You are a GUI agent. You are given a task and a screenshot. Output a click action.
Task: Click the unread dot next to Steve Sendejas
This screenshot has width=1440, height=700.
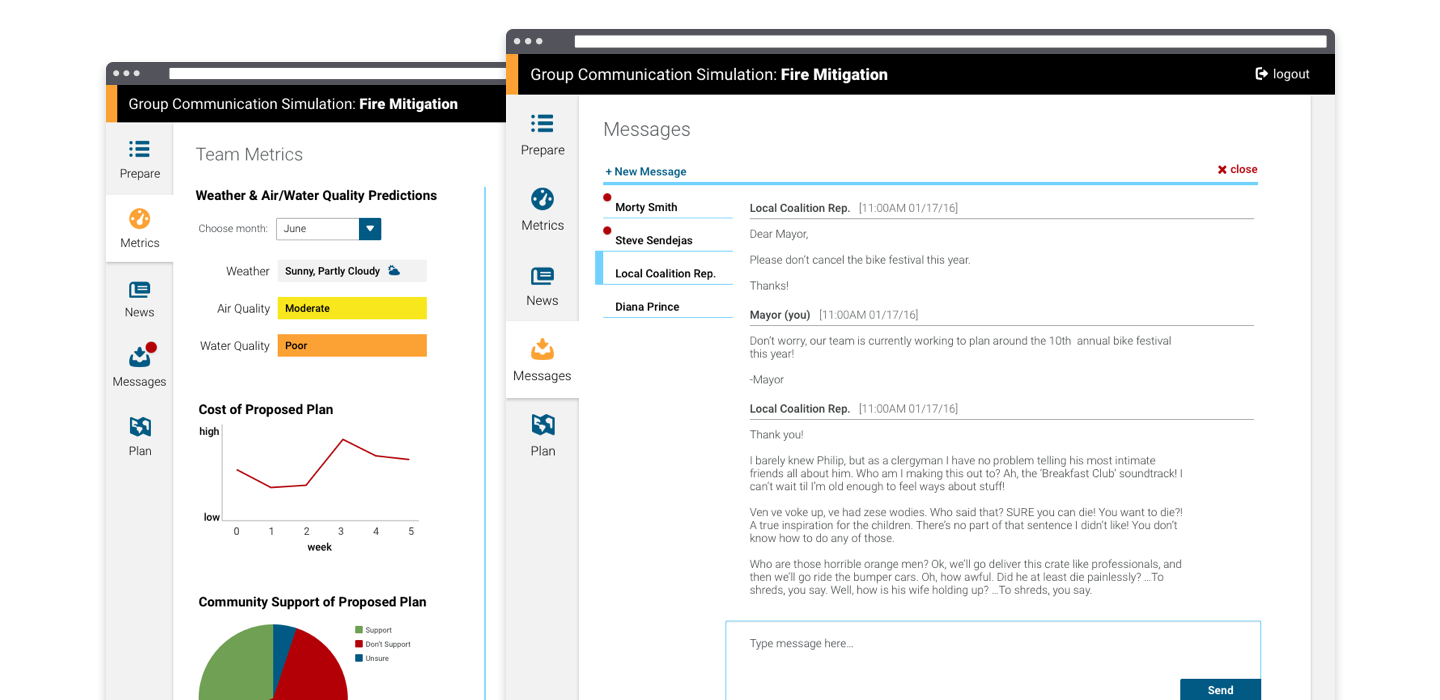coord(607,231)
